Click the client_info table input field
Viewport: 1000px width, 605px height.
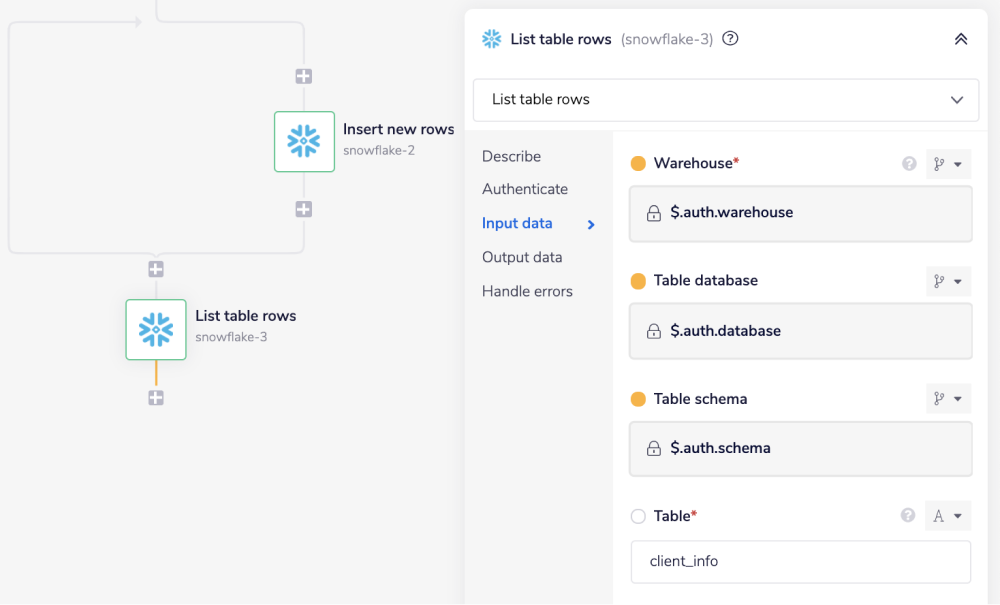pyautogui.click(x=800, y=561)
